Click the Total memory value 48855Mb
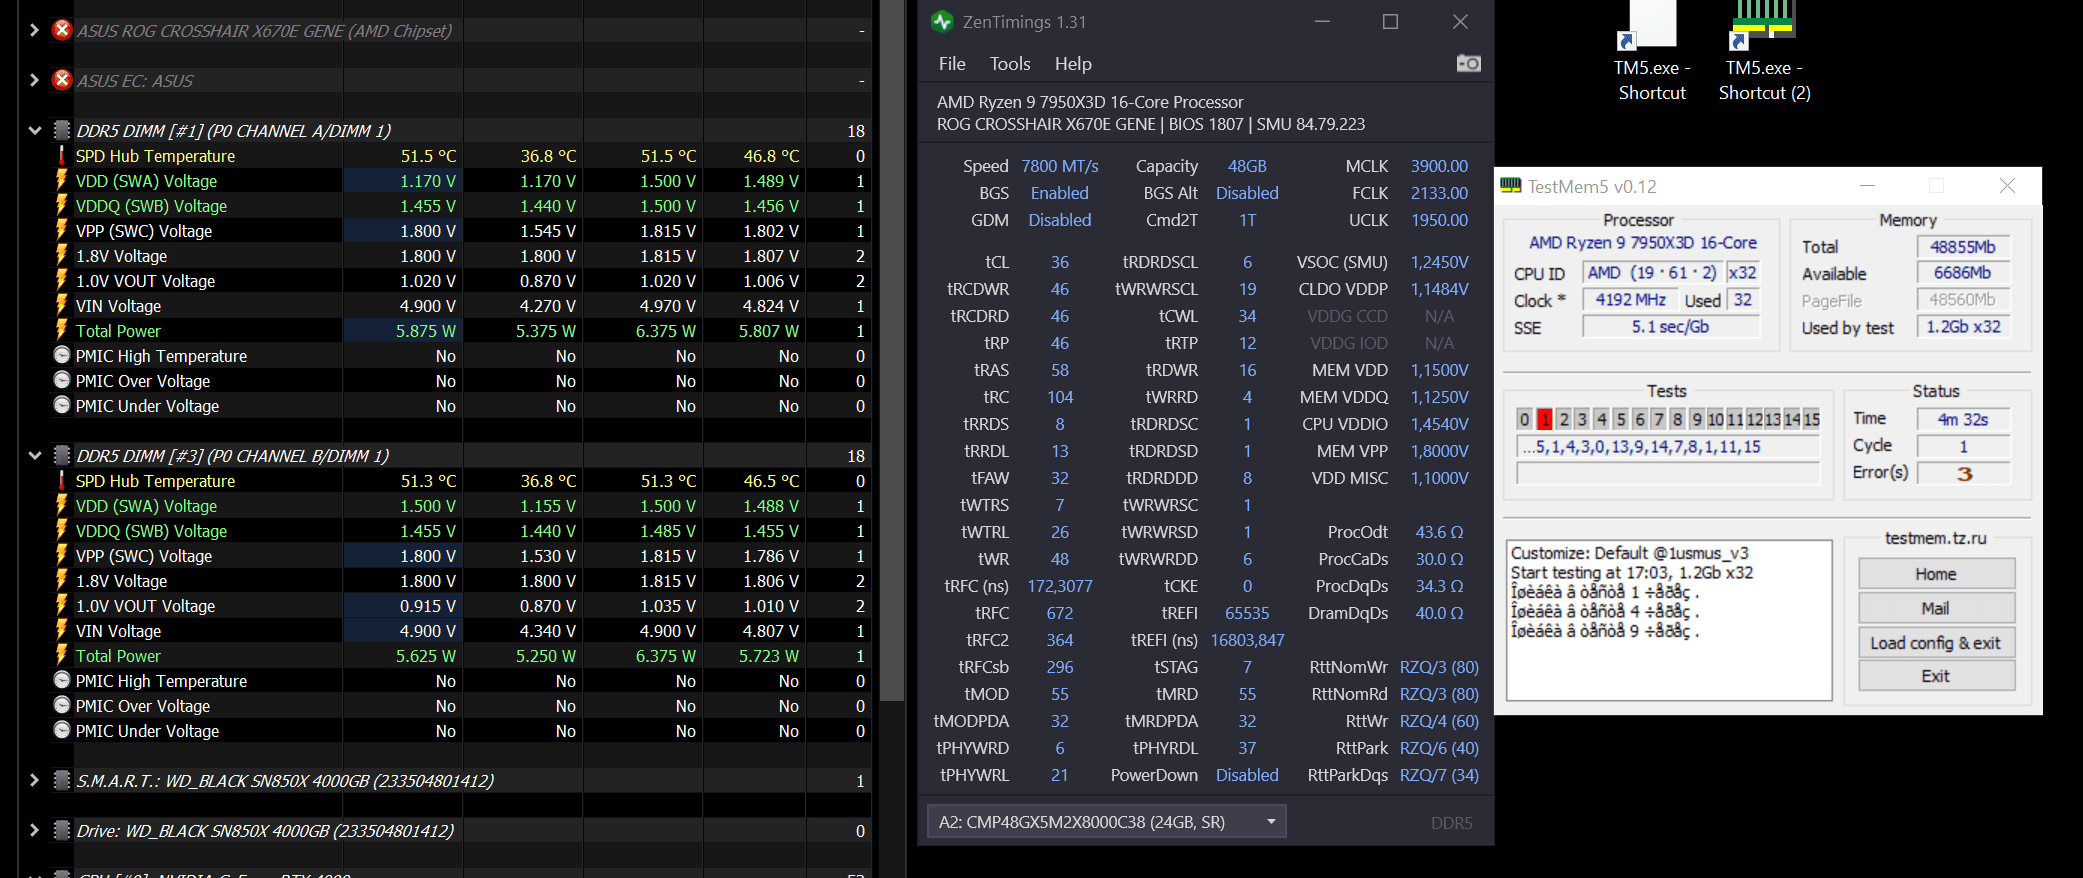The height and width of the screenshot is (878, 2083). point(1963,246)
